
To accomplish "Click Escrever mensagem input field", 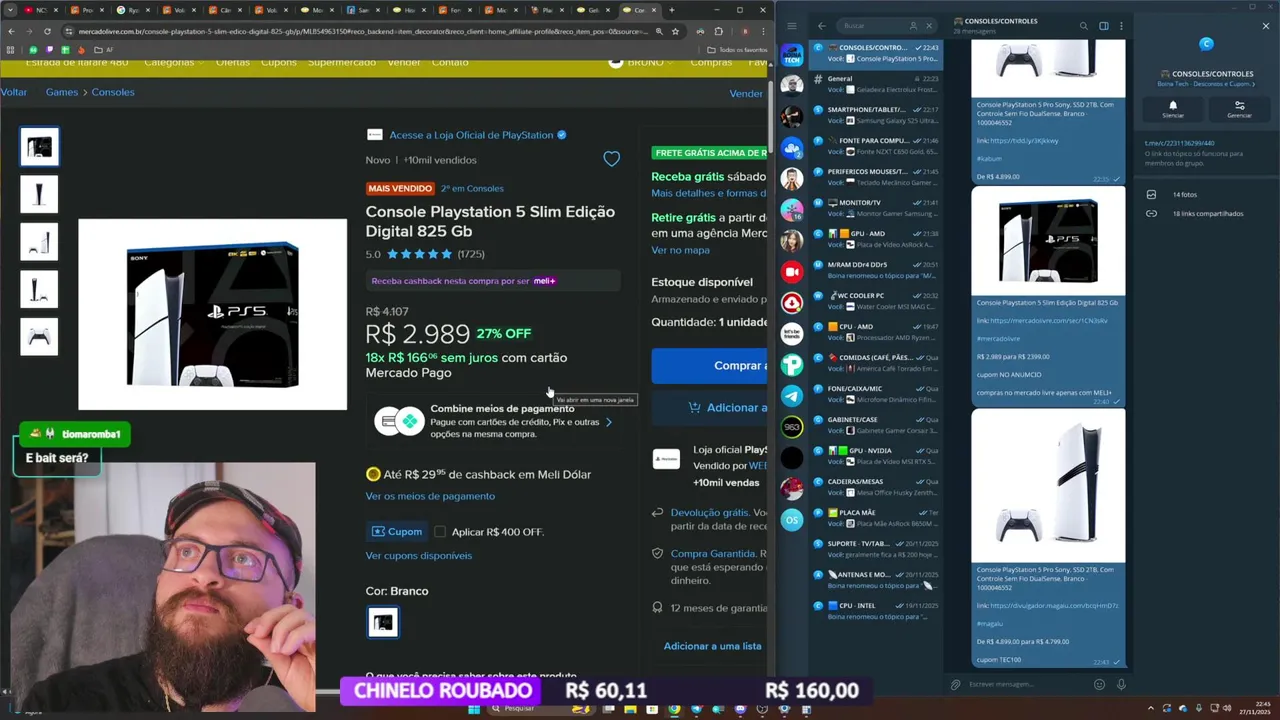I will (x=1026, y=685).
